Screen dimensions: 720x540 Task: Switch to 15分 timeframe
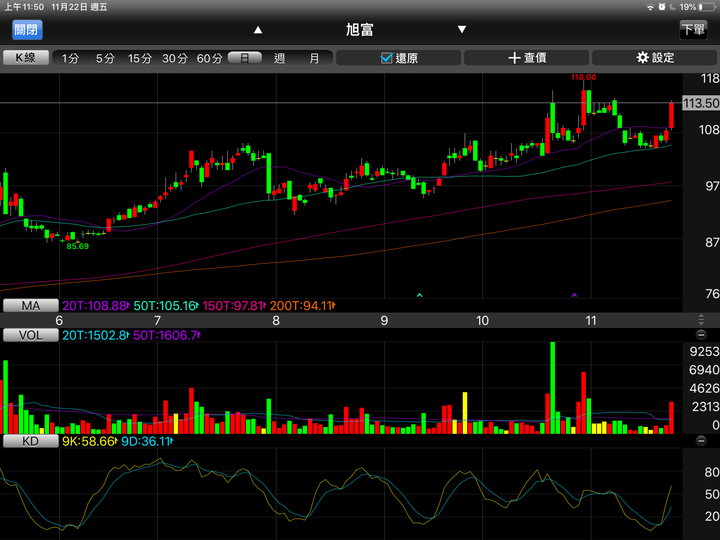pyautogui.click(x=140, y=58)
